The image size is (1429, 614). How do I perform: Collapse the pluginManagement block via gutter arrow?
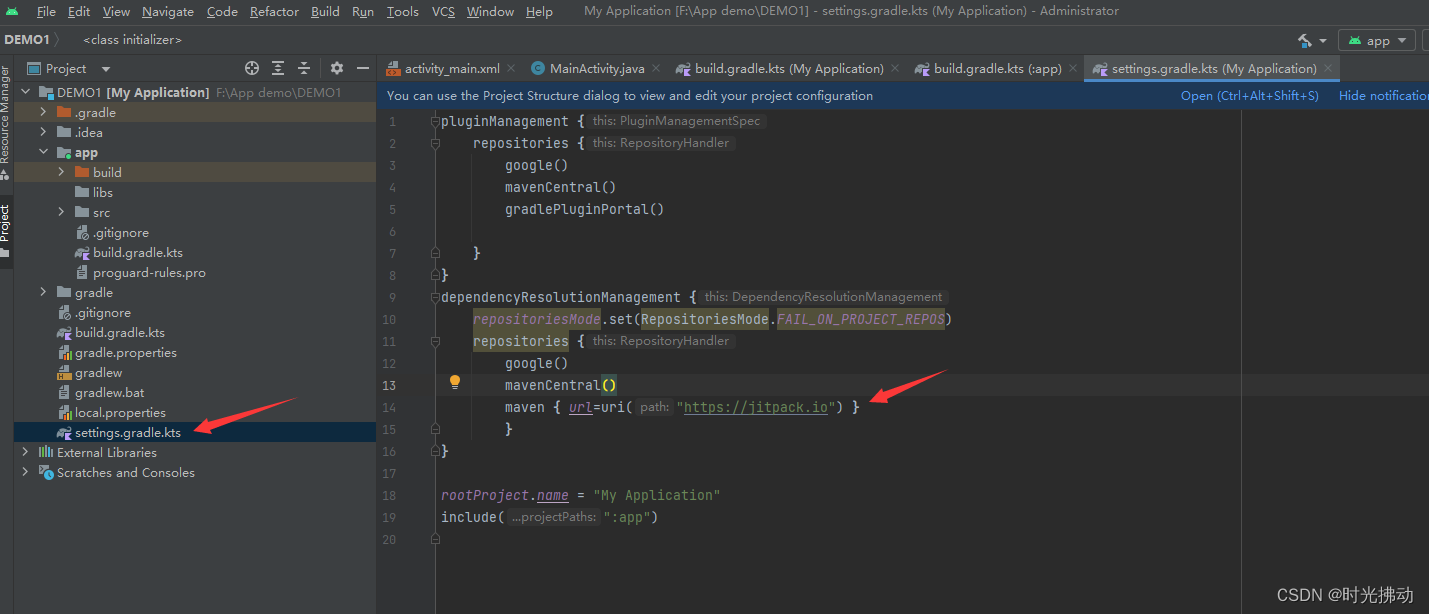[x=434, y=120]
